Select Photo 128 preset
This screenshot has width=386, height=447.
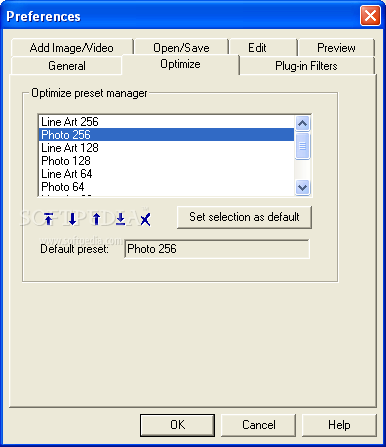click(166, 161)
